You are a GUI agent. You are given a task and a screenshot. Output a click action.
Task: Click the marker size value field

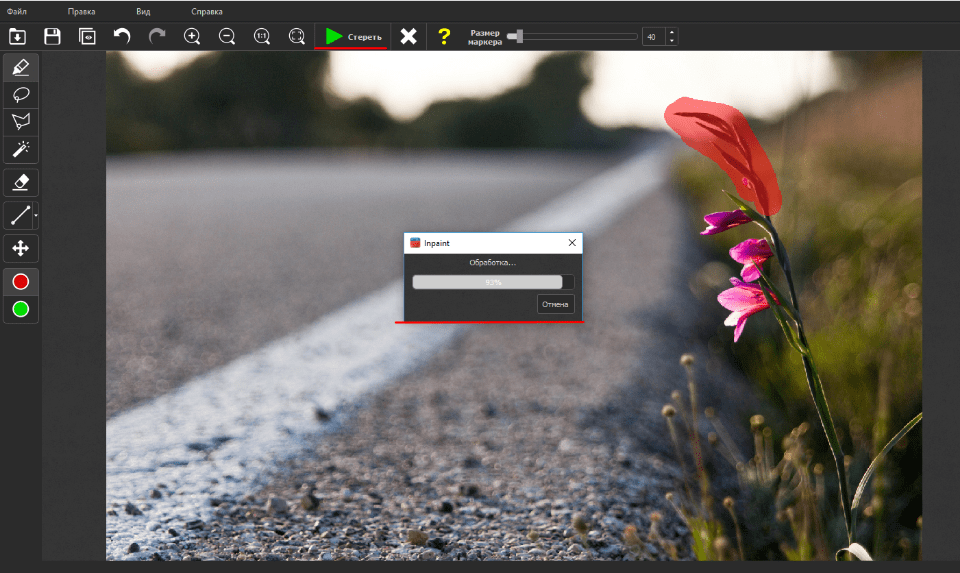point(653,37)
